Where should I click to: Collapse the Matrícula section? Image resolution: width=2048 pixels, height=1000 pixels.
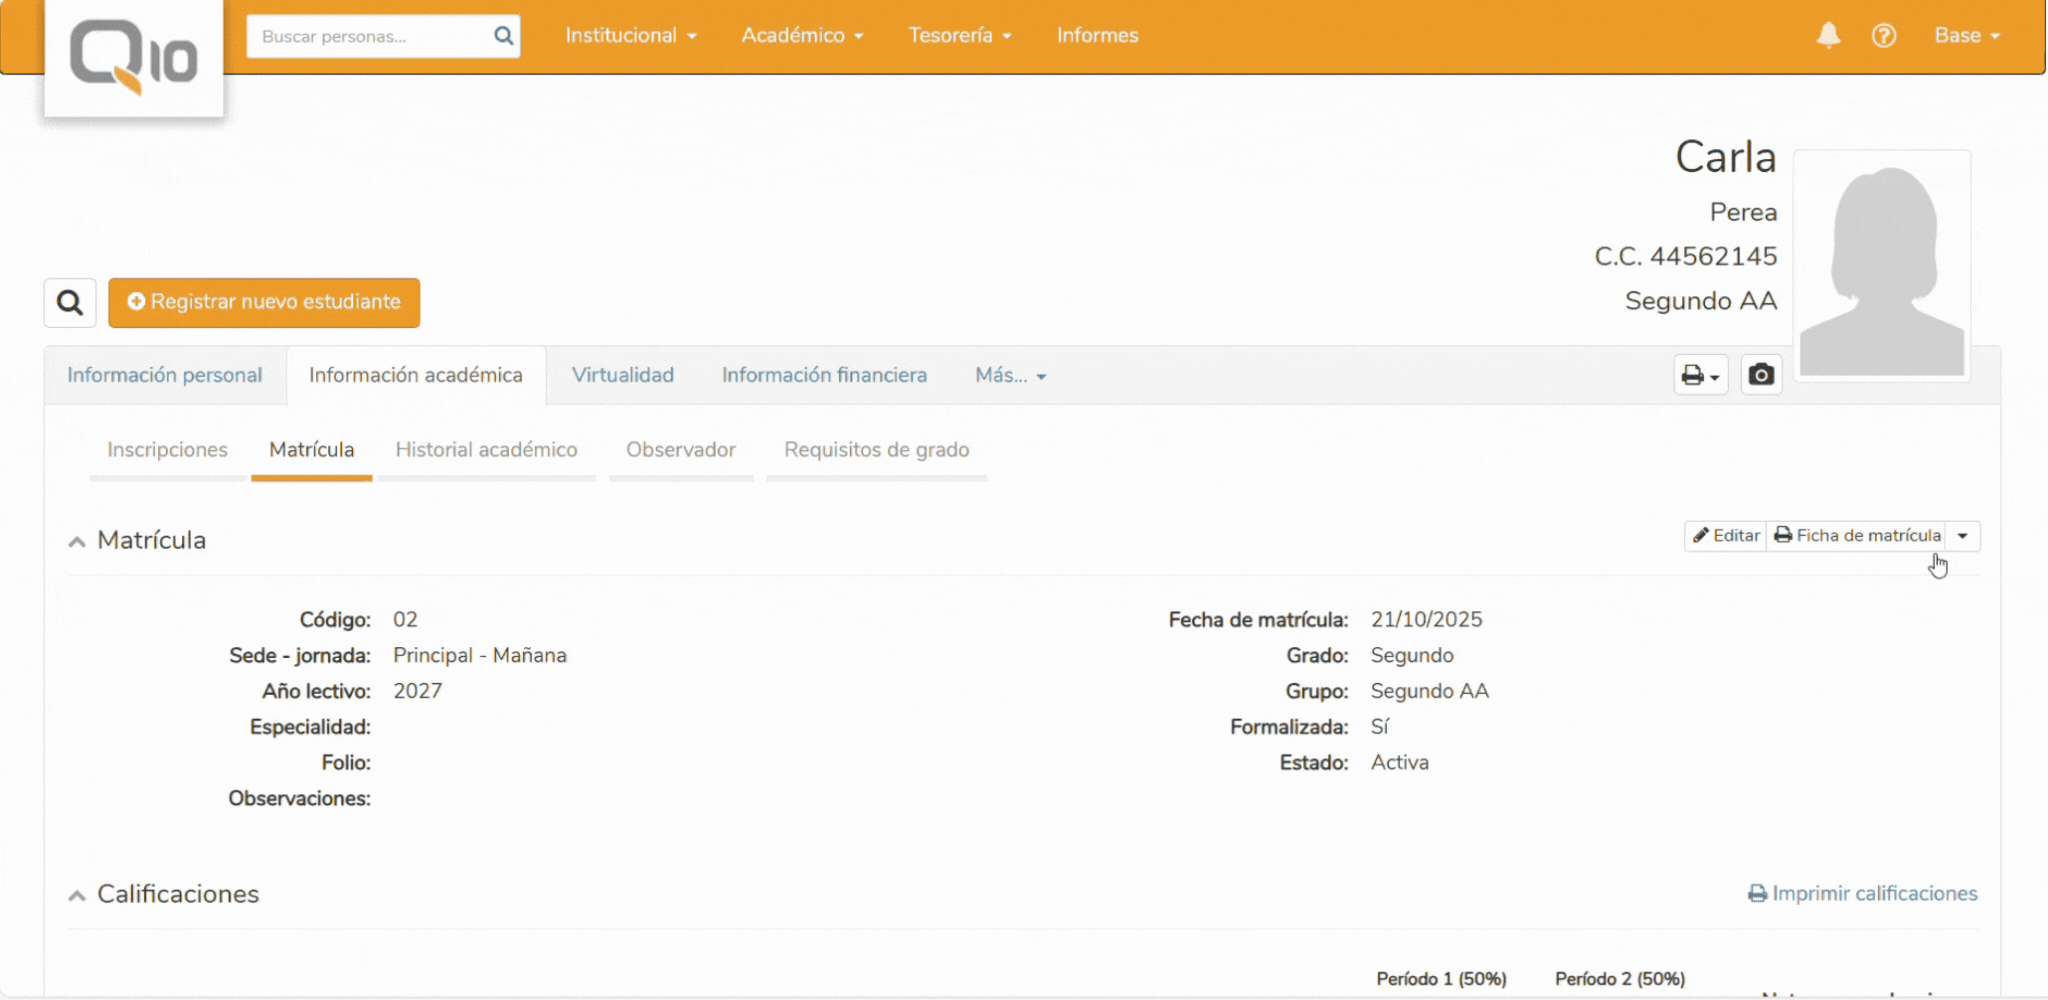(x=77, y=541)
